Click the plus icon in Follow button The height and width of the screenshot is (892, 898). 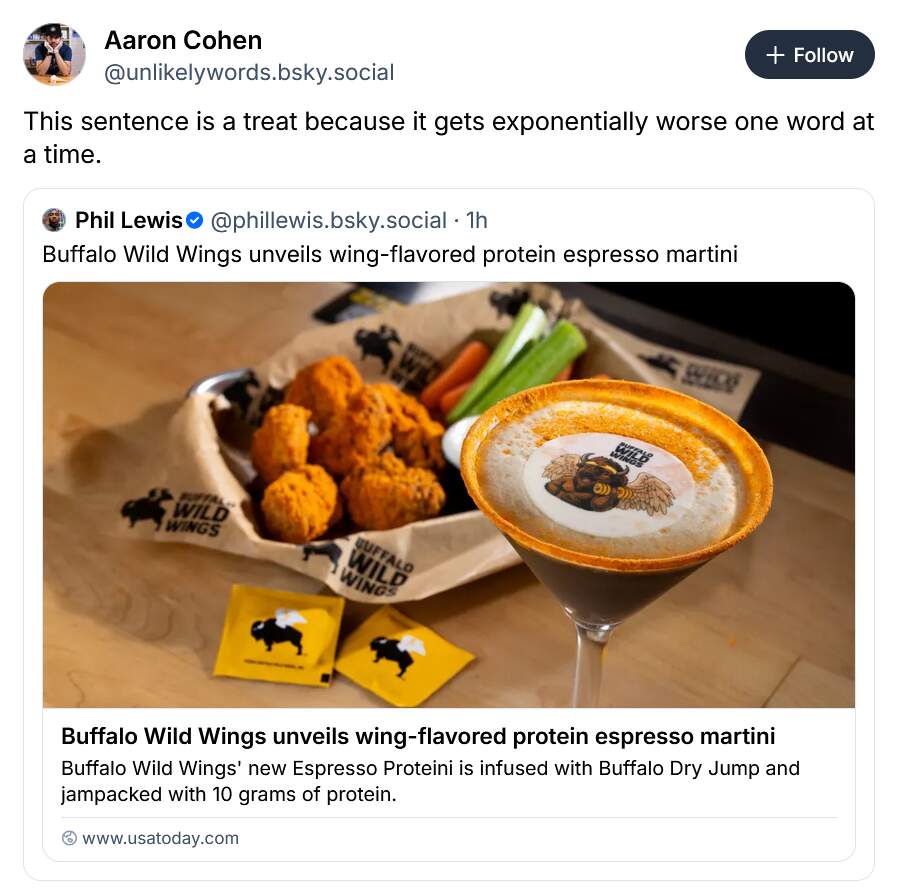[775, 56]
